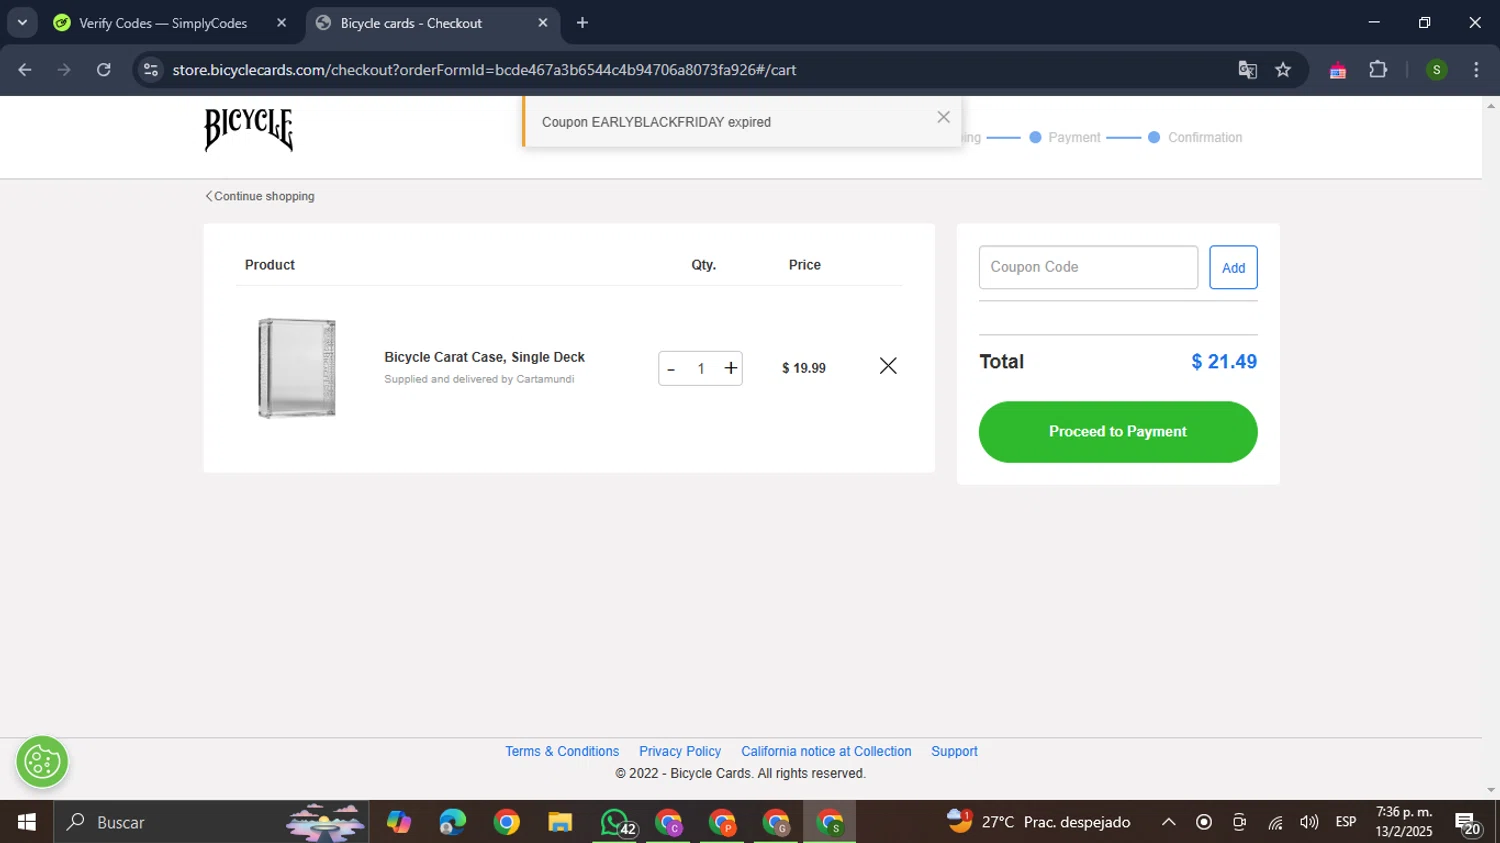Open WhatsApp with 42 notifications

coord(617,823)
